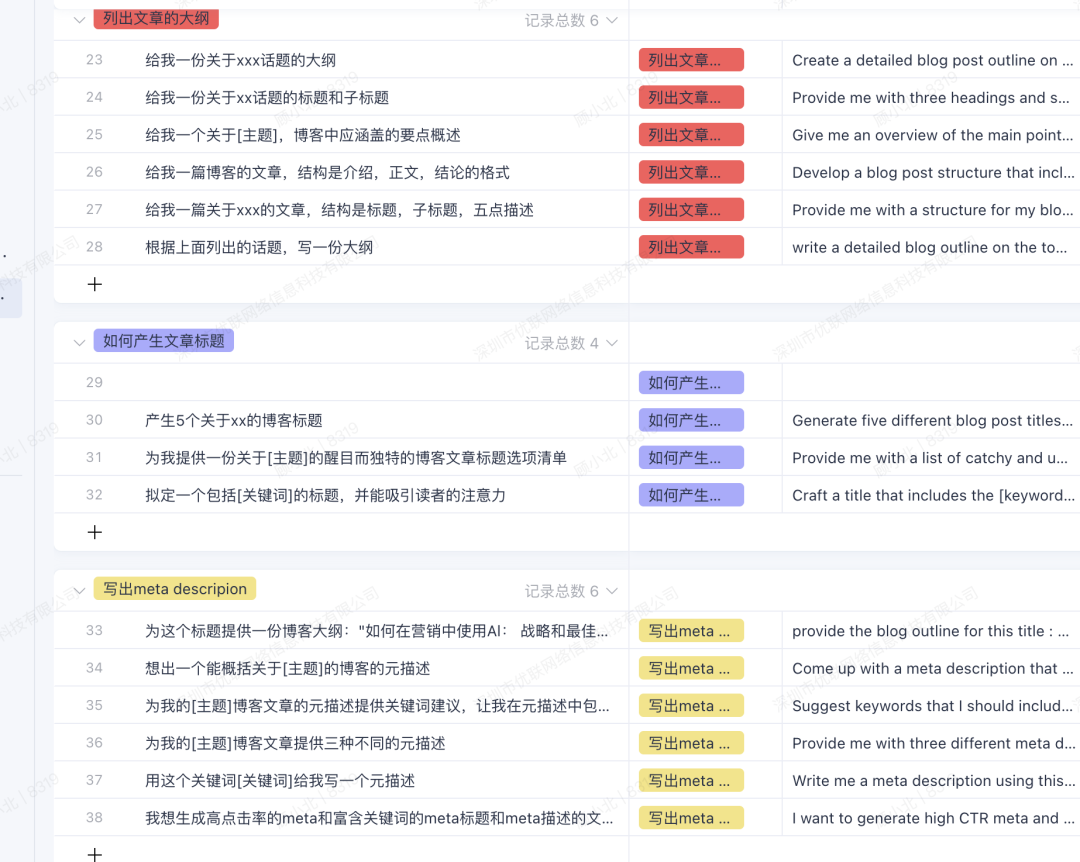The height and width of the screenshot is (862, 1080).
Task: Collapse the 如何产生文章标题 group
Action: tap(80, 342)
